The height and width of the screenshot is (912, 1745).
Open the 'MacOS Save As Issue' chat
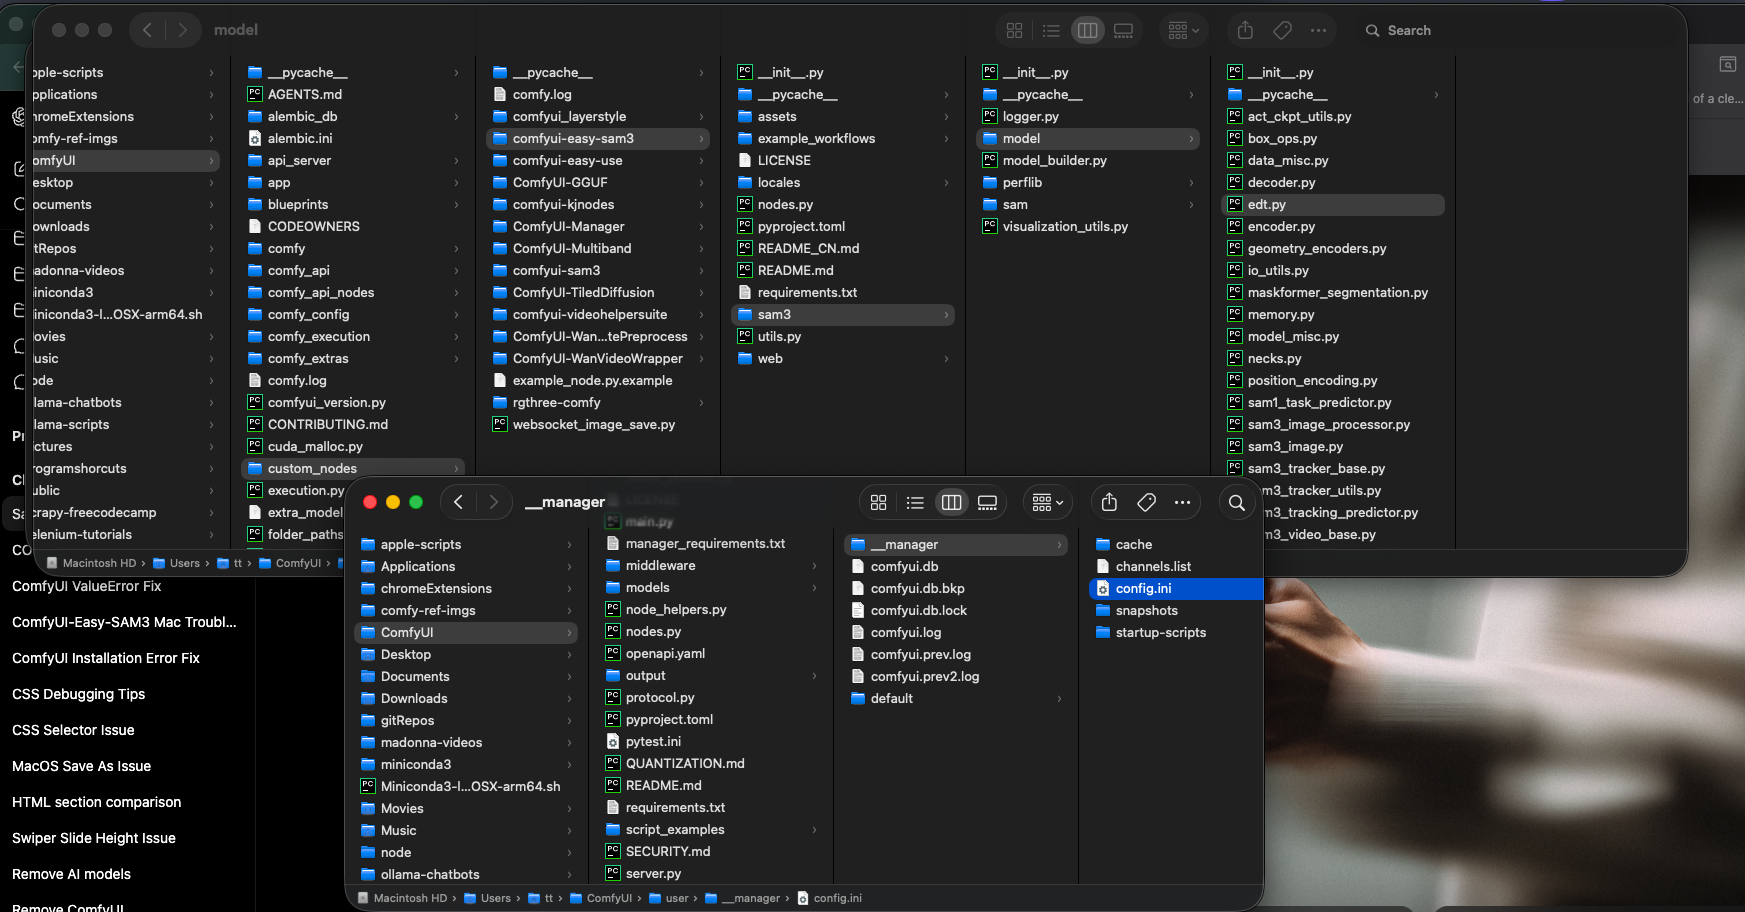[81, 766]
